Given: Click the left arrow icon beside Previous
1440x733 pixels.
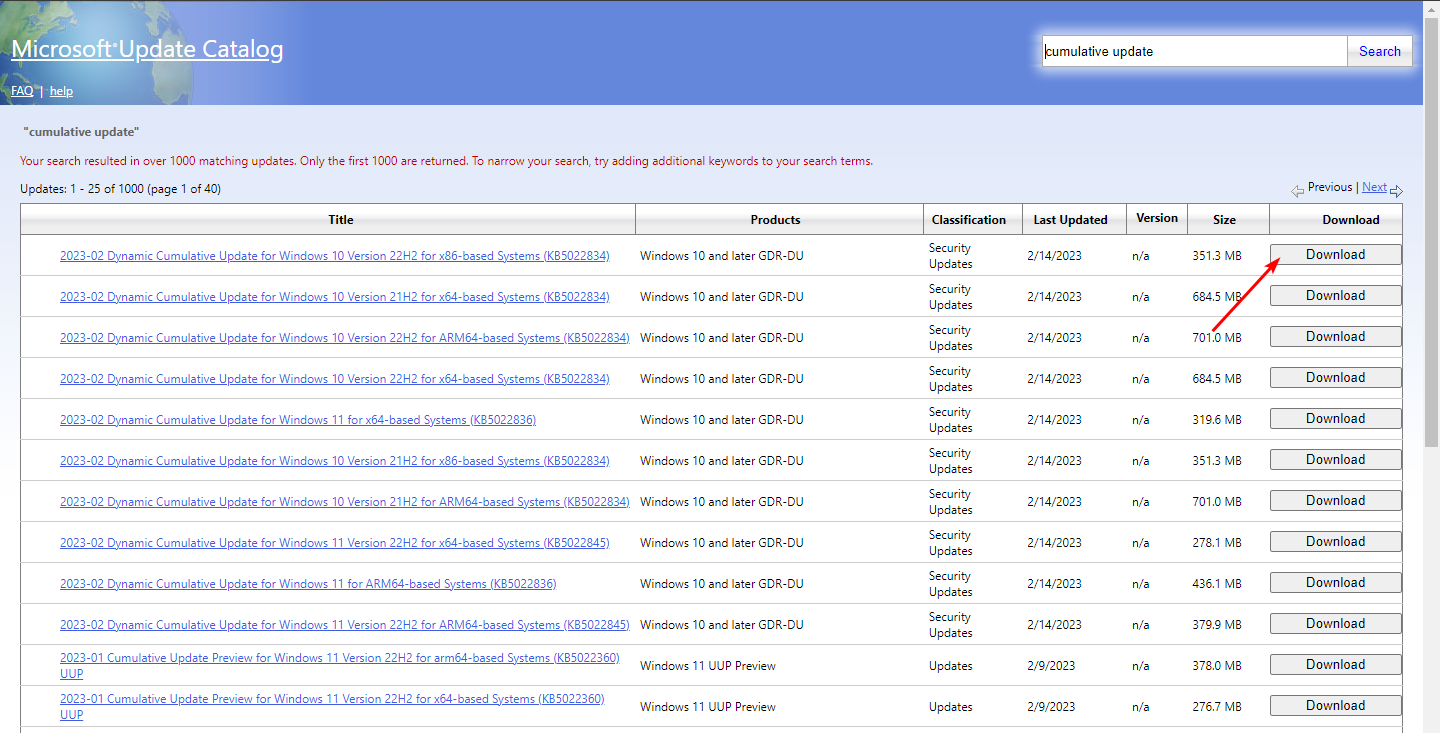Looking at the screenshot, I should click(x=1297, y=190).
